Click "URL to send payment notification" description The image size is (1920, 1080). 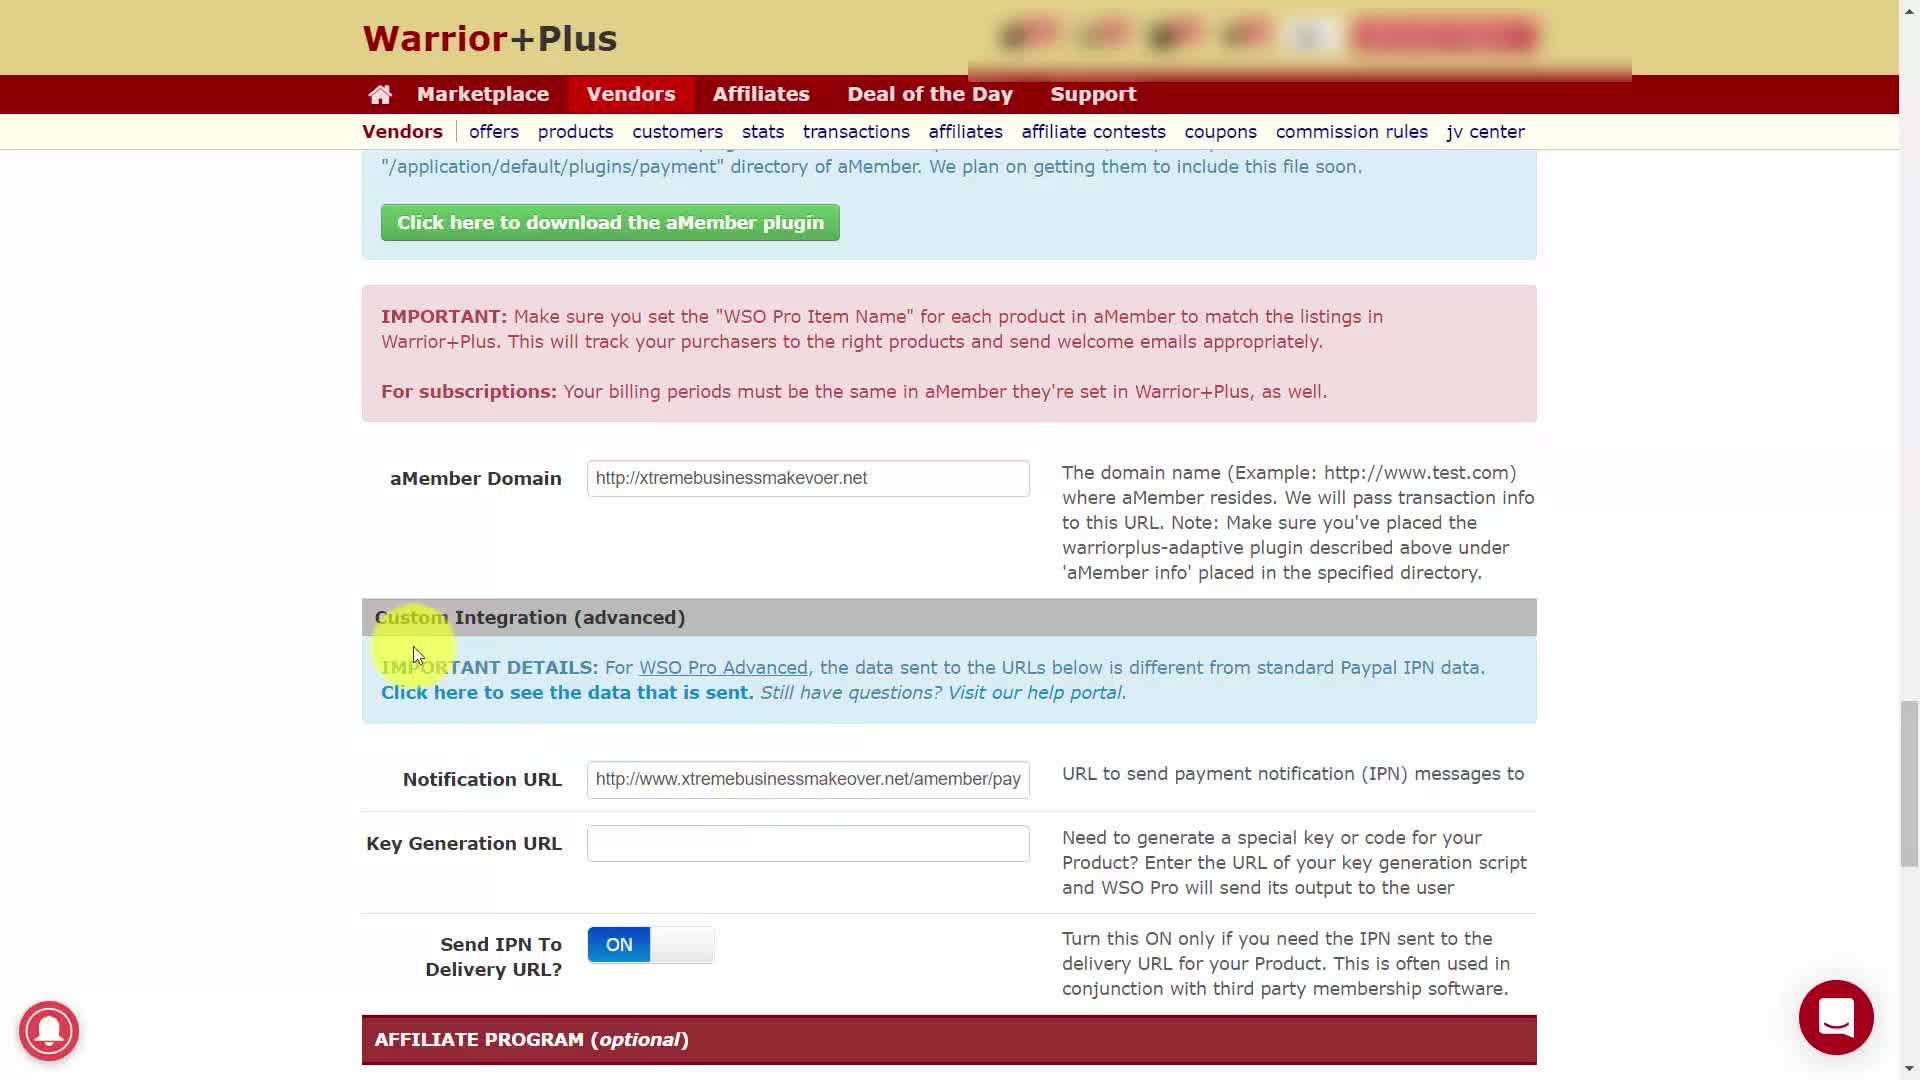pos(1293,774)
